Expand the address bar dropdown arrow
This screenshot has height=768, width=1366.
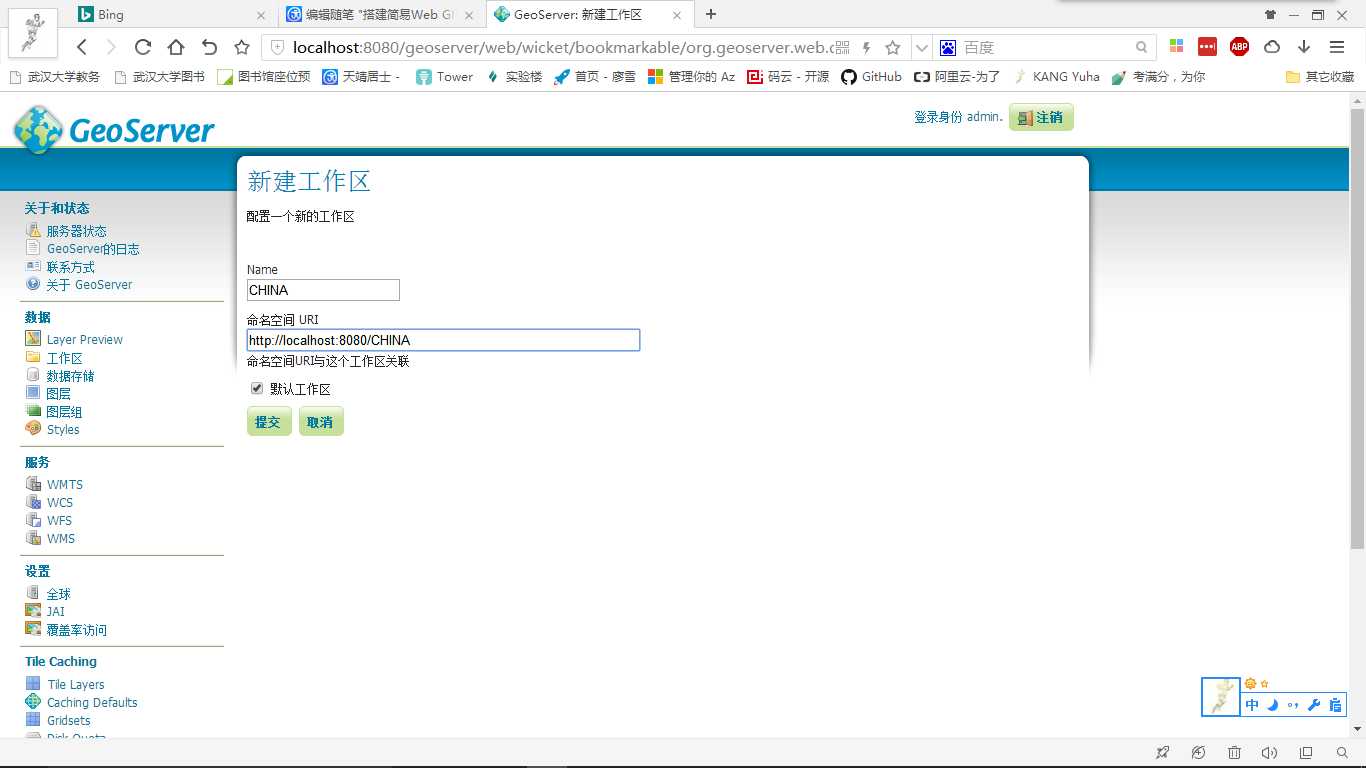pyautogui.click(x=921, y=47)
